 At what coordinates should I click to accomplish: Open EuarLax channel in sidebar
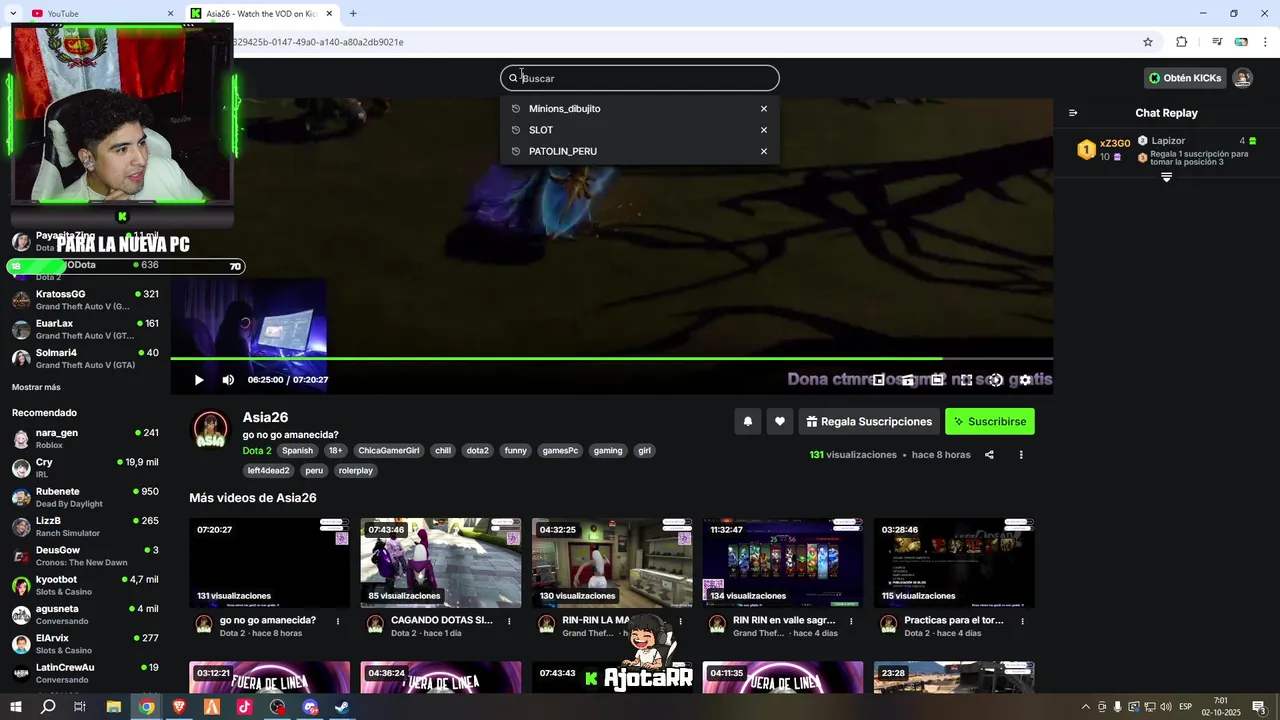click(85, 329)
